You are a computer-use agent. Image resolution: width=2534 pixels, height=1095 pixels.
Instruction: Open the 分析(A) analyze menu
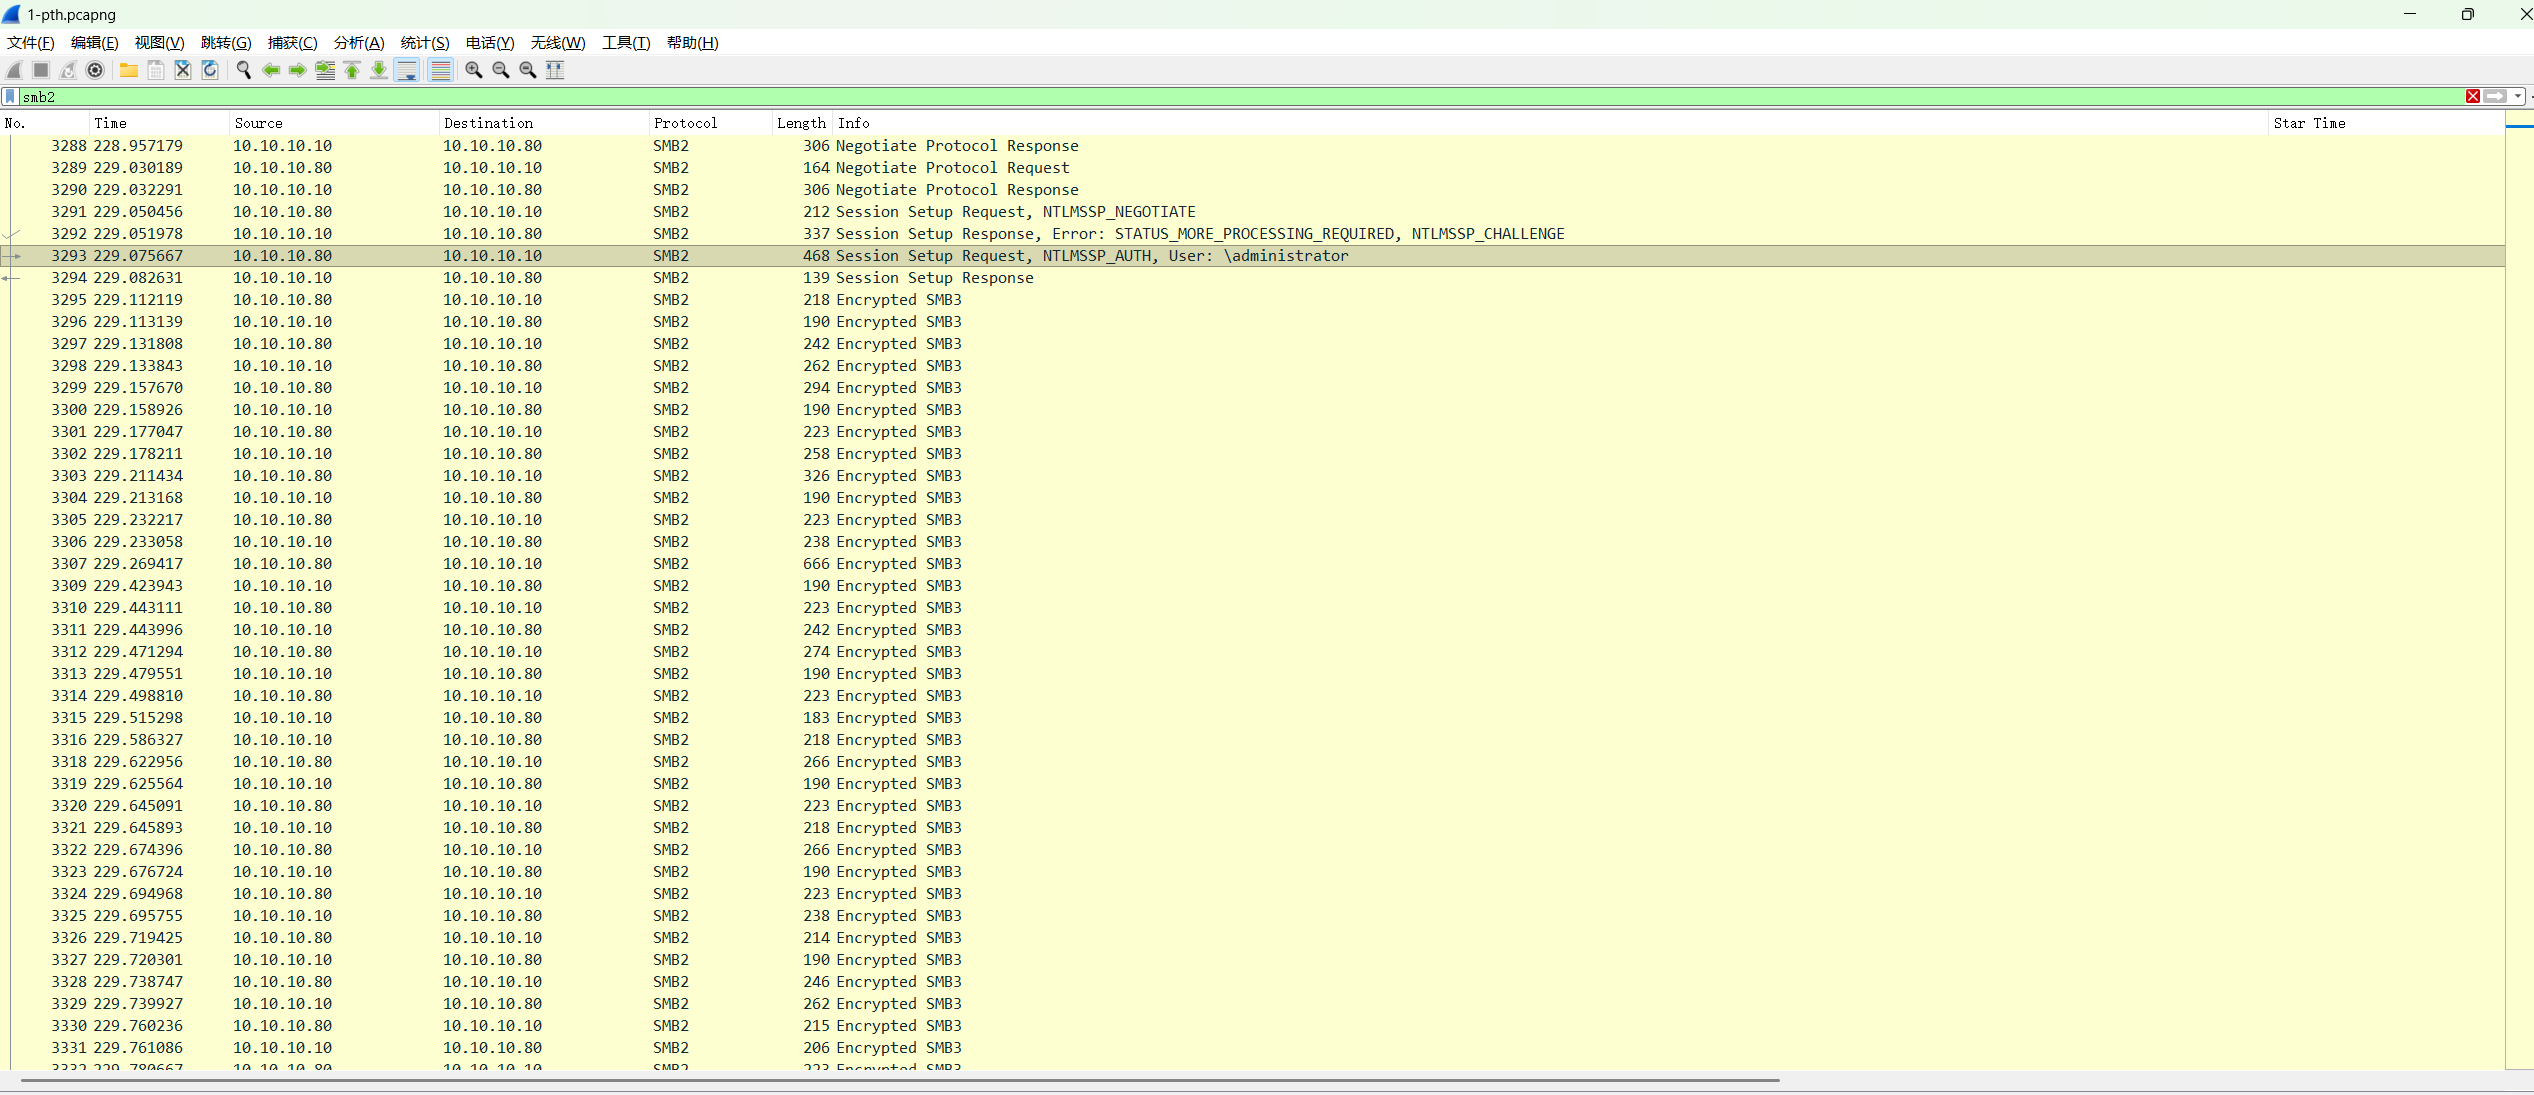click(359, 43)
